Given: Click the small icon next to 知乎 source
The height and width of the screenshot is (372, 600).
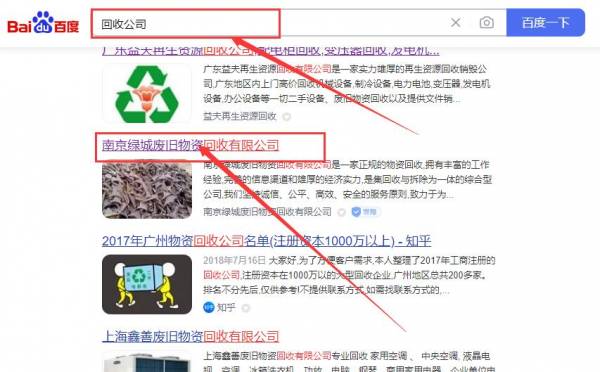Looking at the screenshot, I should pos(246,308).
